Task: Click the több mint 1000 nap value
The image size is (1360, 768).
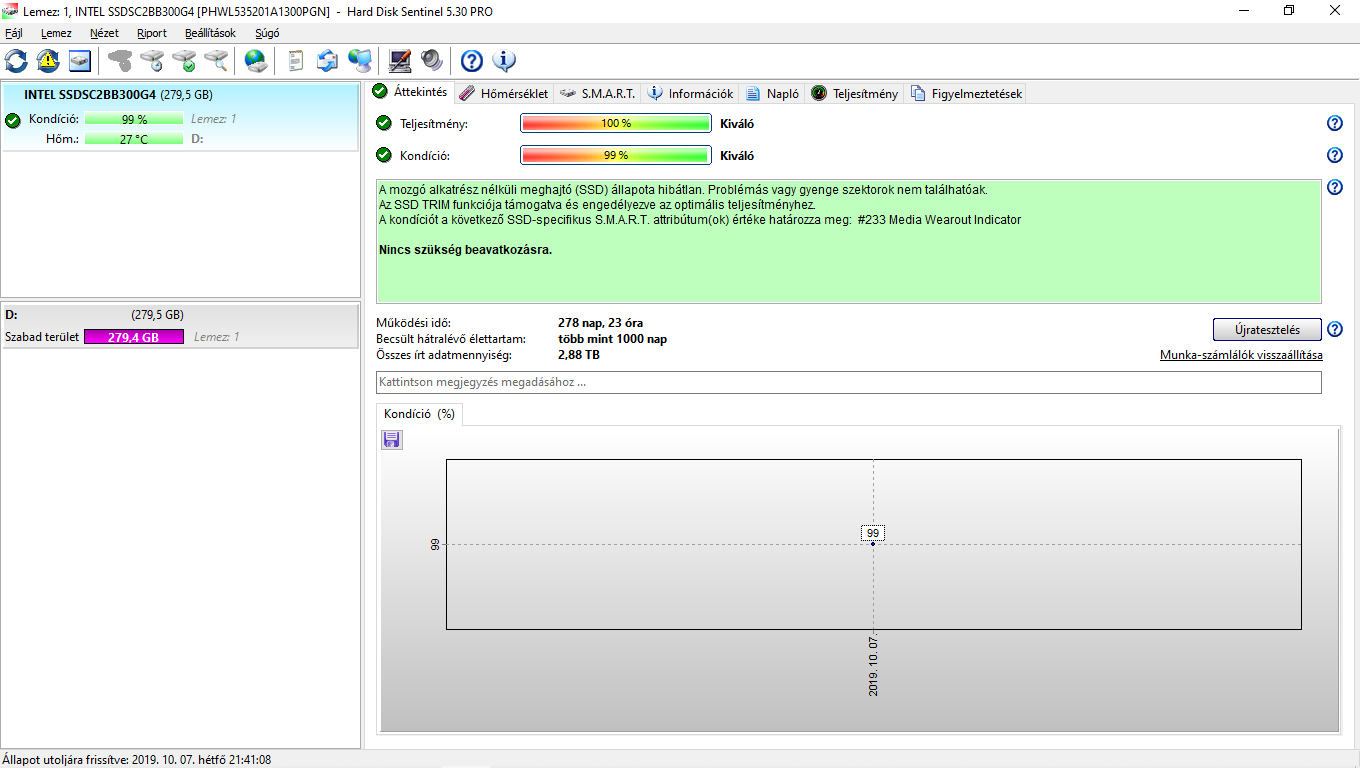Action: pyautogui.click(x=612, y=339)
